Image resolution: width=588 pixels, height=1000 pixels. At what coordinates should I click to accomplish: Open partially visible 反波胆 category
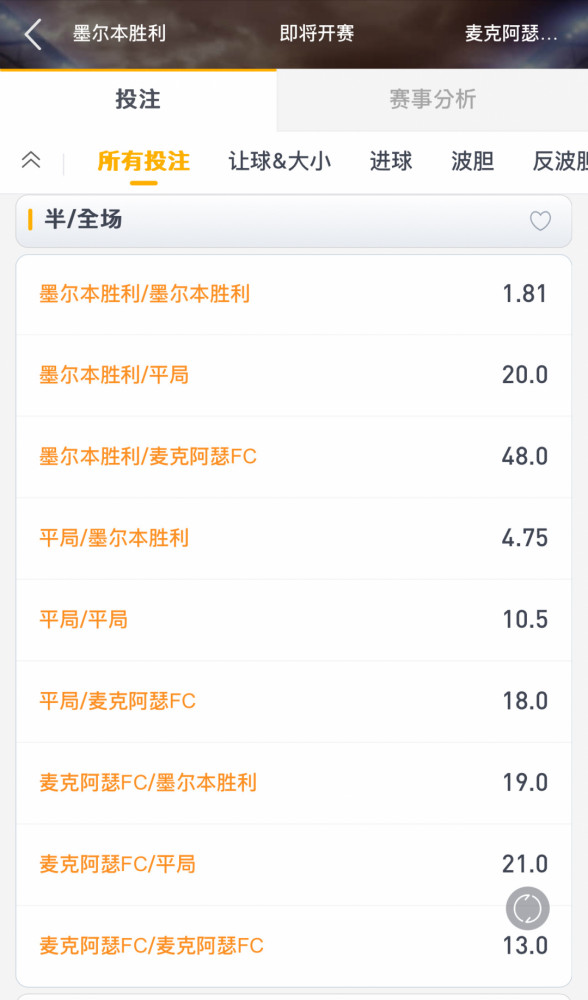pos(560,161)
